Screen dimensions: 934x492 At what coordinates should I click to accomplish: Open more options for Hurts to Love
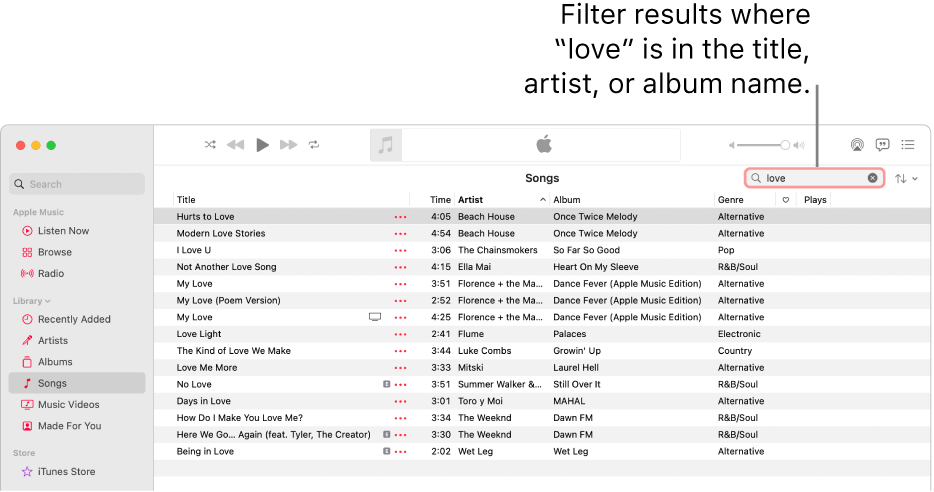[400, 217]
